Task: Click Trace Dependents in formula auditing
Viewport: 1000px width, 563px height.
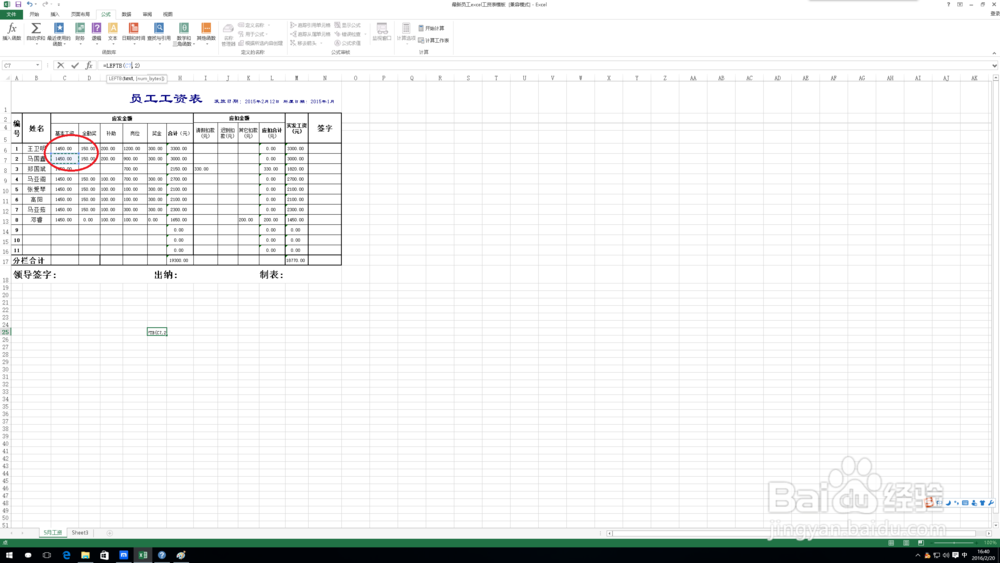Action: click(311, 34)
